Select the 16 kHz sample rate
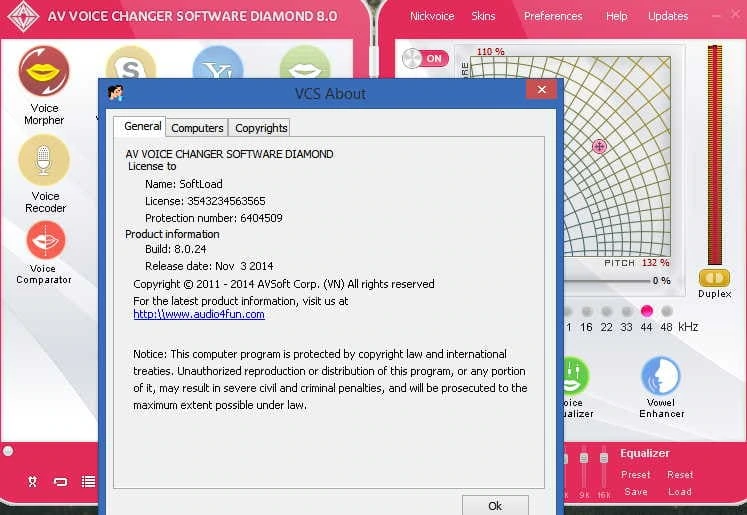This screenshot has height=515, width=747. (x=586, y=312)
